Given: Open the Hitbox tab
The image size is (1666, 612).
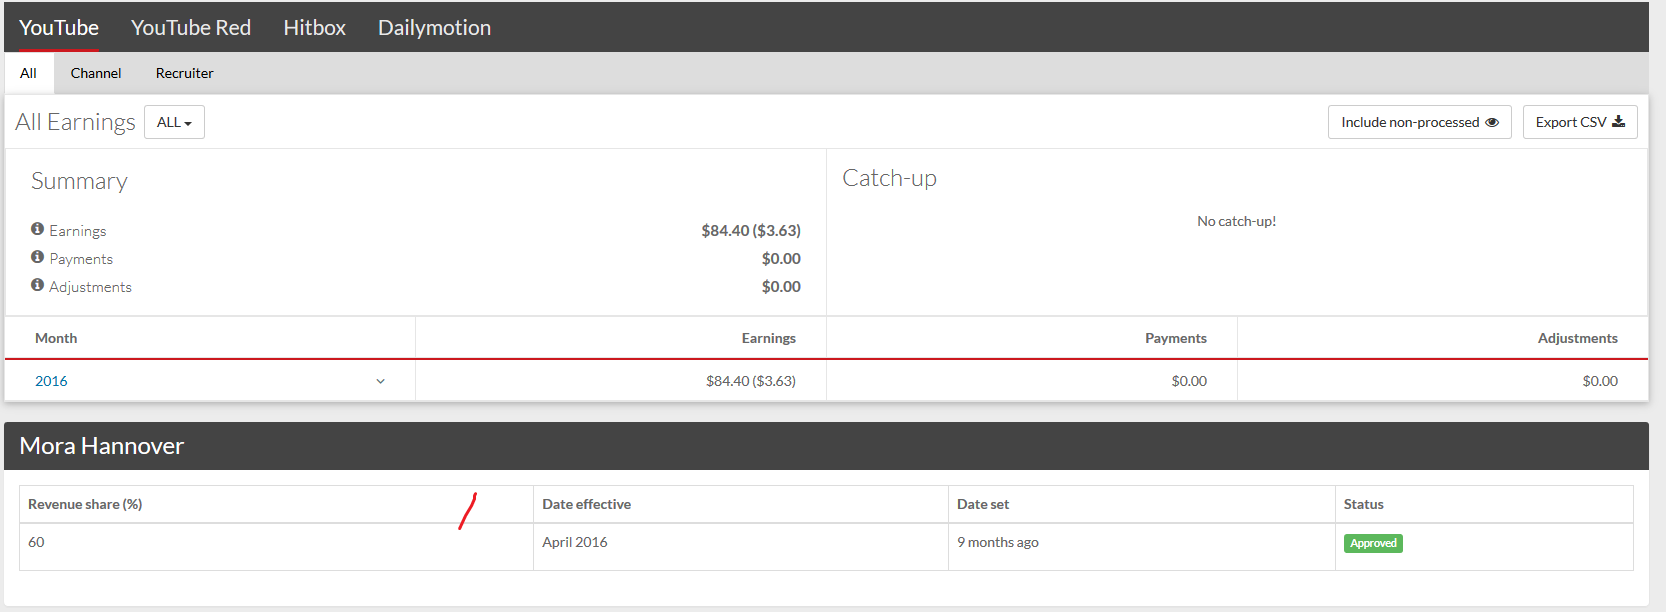Looking at the screenshot, I should coord(314,28).
